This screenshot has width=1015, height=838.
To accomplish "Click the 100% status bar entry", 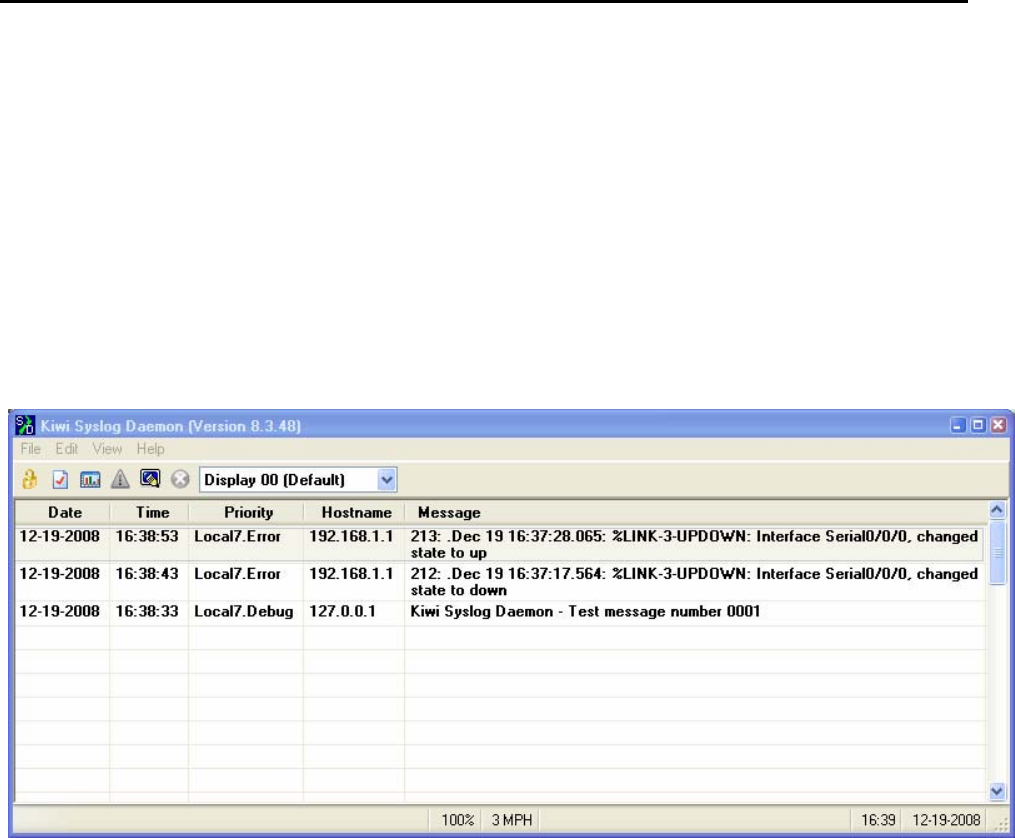I will 458,821.
